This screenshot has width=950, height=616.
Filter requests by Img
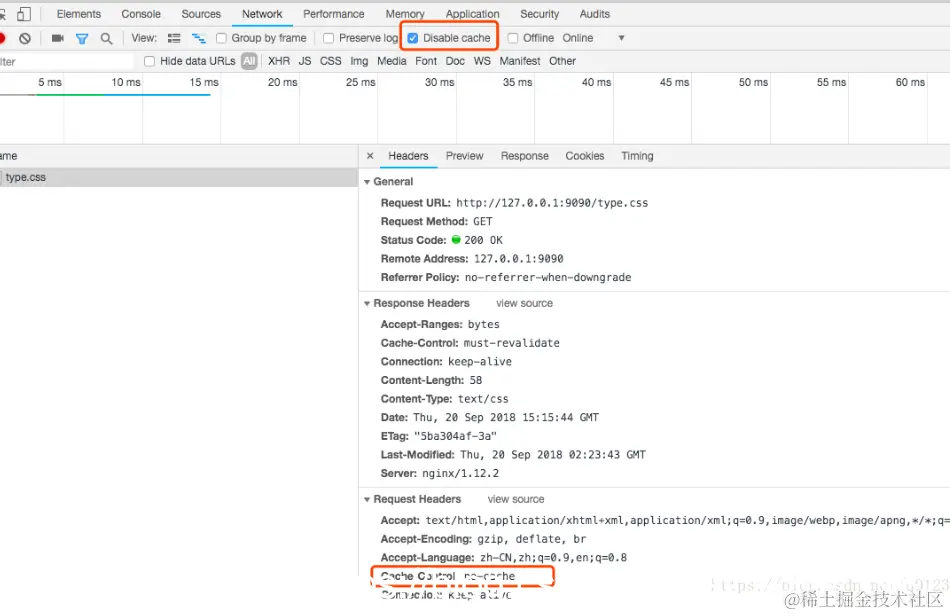click(359, 61)
